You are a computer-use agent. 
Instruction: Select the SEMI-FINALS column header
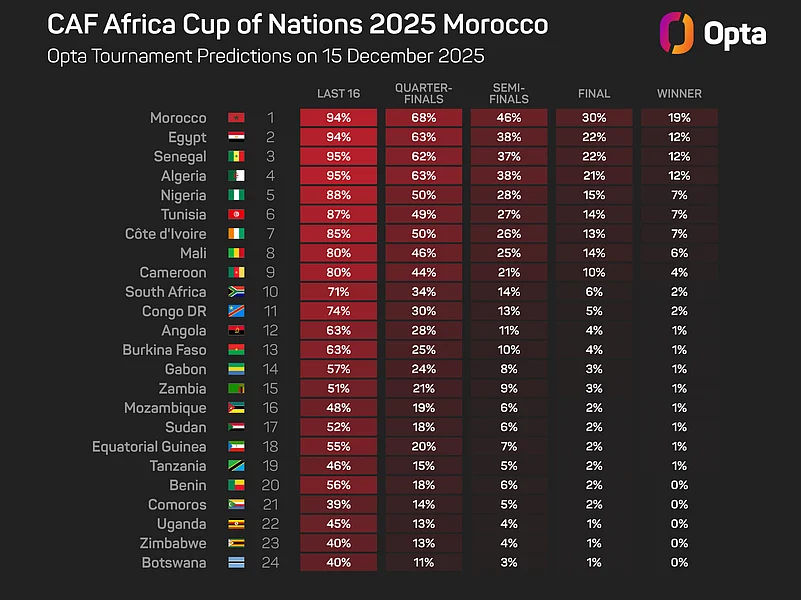[x=509, y=93]
